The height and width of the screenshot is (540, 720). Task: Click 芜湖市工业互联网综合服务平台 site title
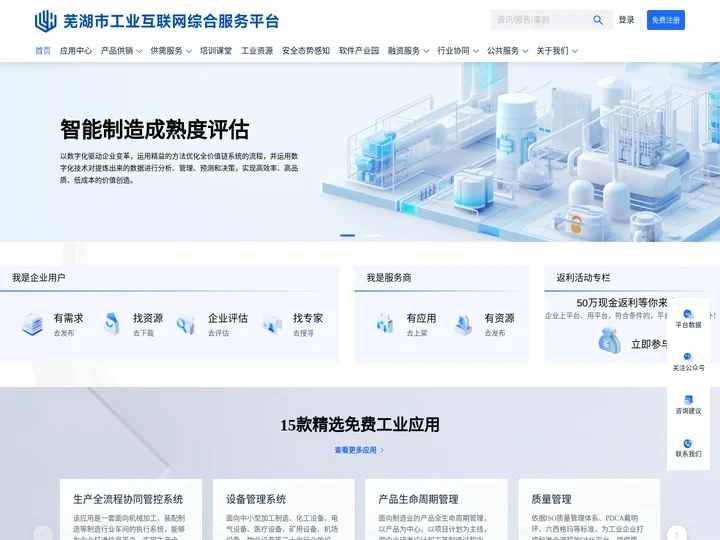point(171,21)
